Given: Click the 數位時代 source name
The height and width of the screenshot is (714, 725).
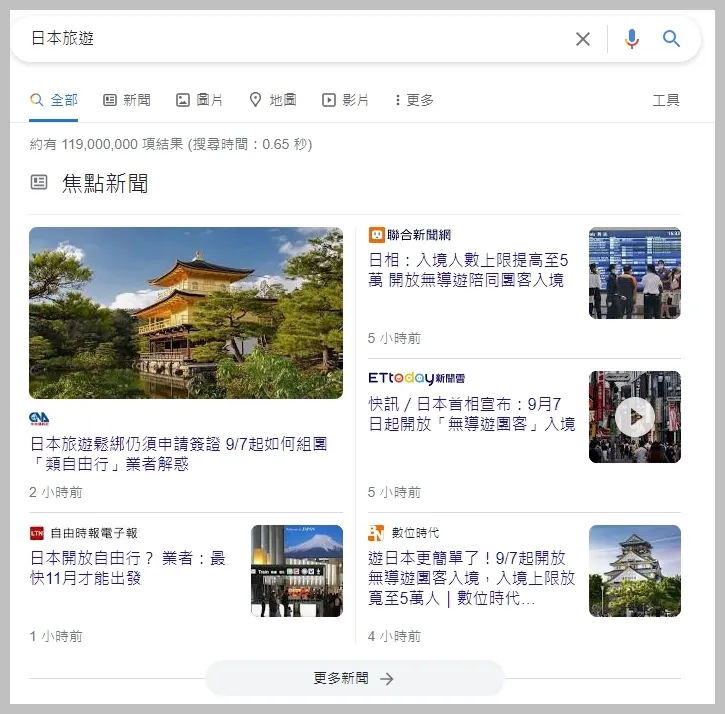Looking at the screenshot, I should point(415,533).
